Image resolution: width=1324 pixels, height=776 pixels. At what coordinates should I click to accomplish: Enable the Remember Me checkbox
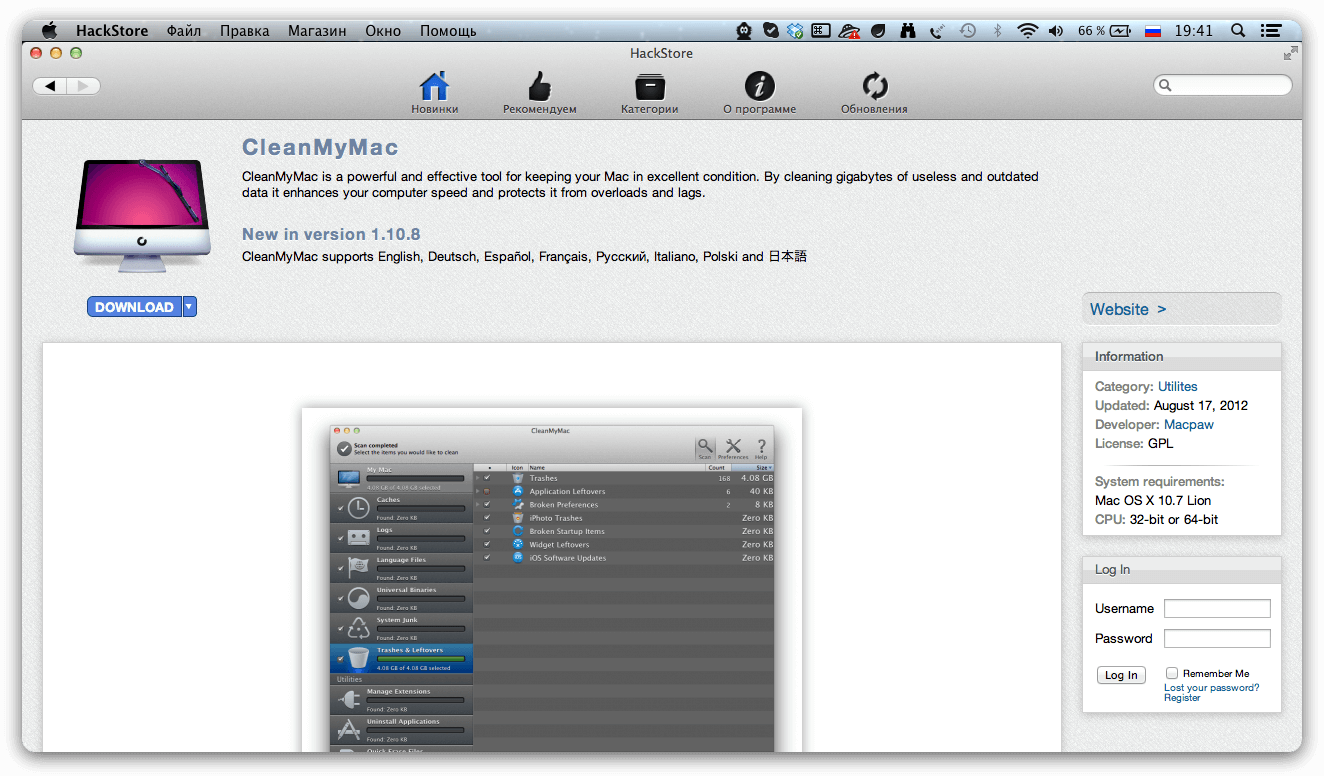(1172, 673)
